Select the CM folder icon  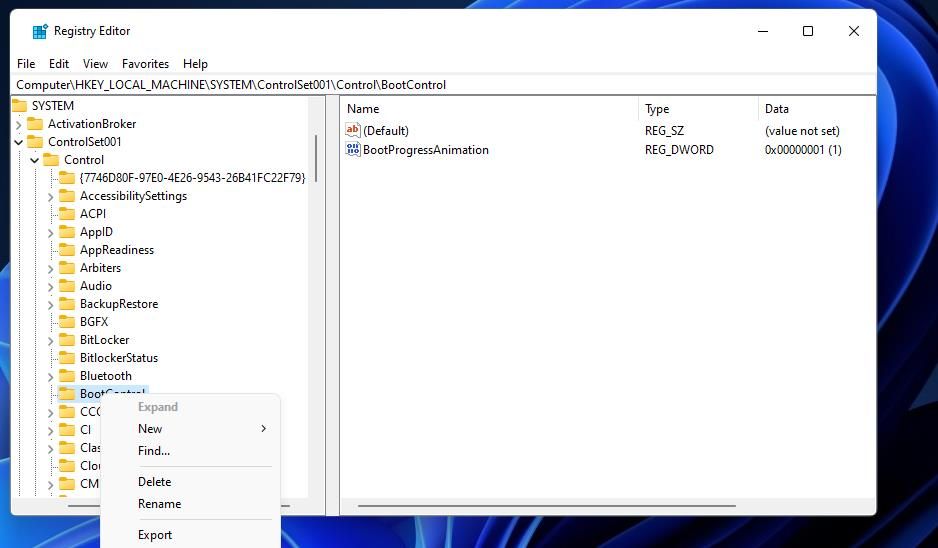67,483
